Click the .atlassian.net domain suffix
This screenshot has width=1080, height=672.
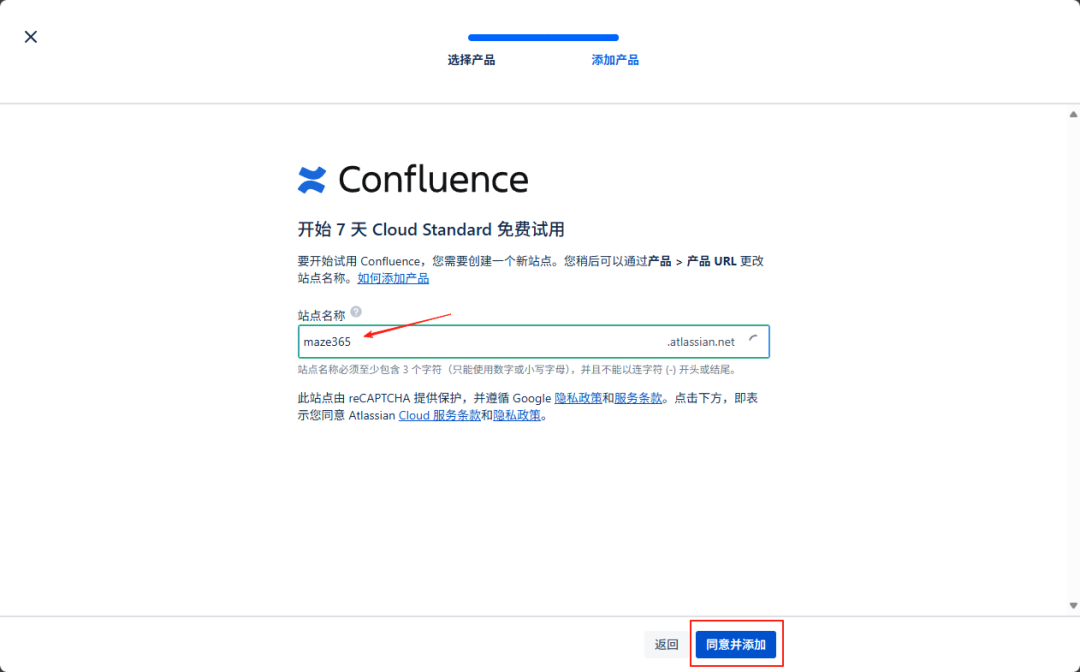click(699, 342)
